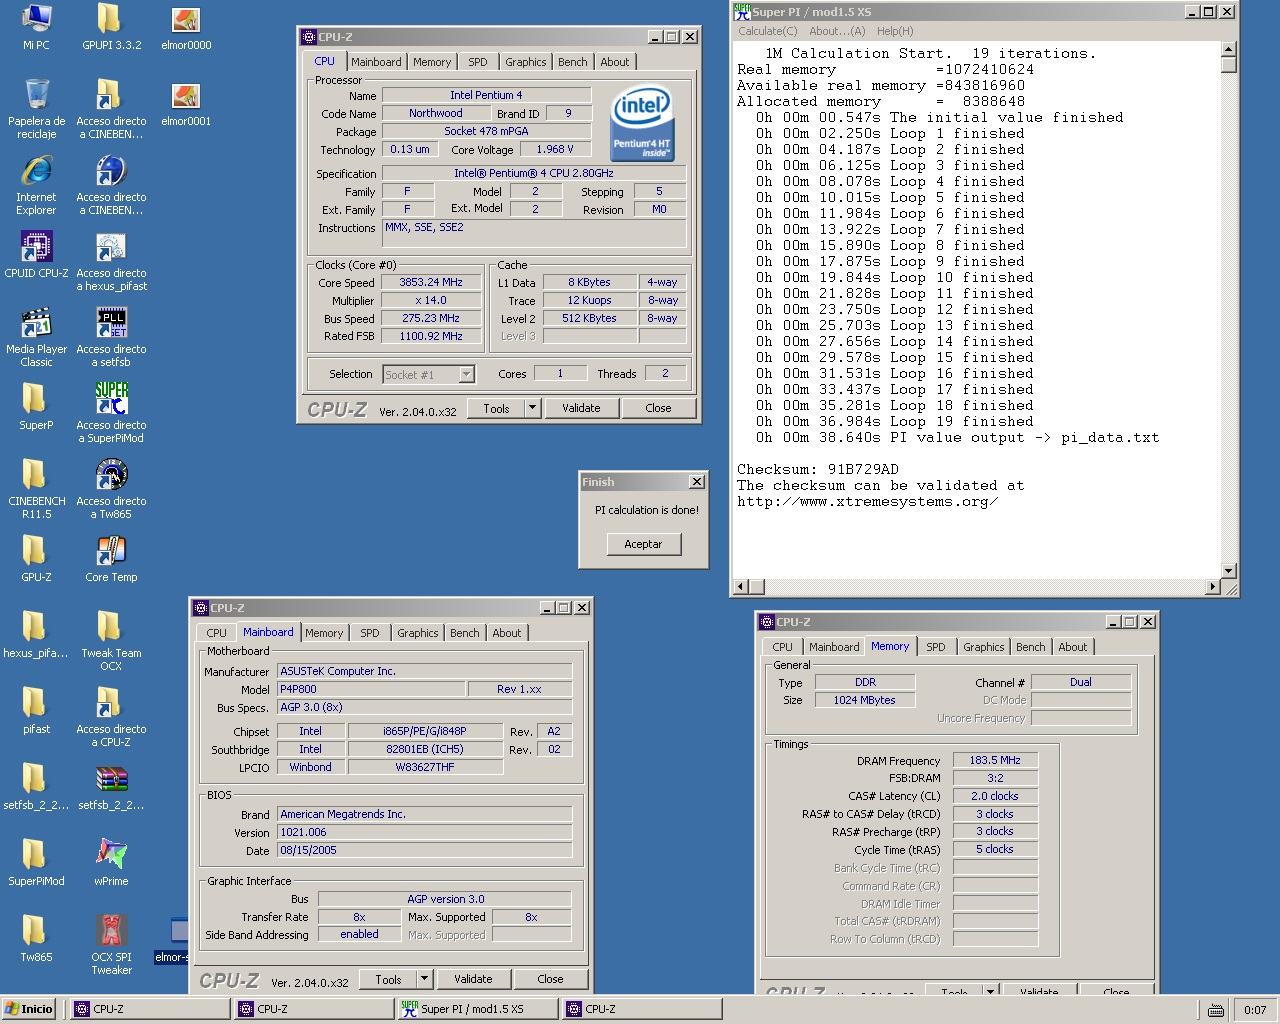This screenshot has width=1280, height=1024.
Task: Click the Inicio start button
Action: point(29,1009)
